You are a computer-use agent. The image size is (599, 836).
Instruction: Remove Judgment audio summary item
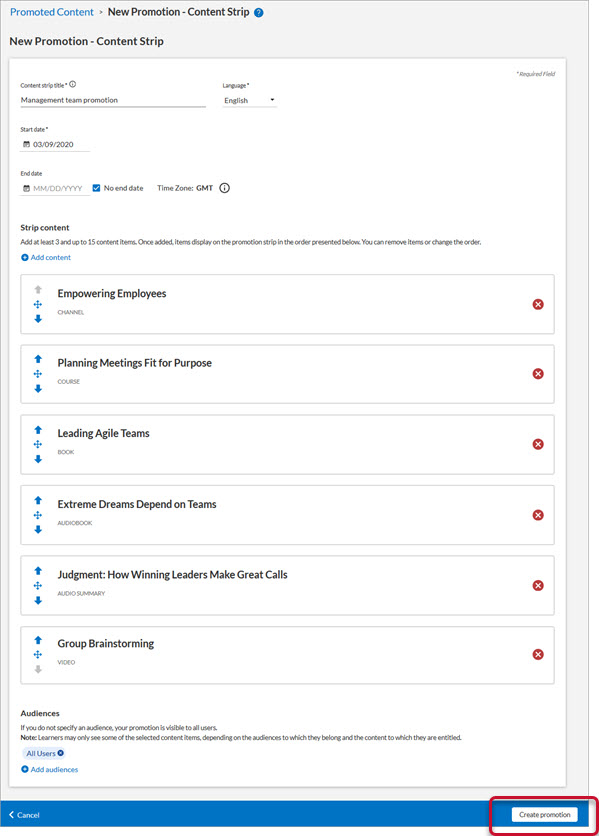pos(538,585)
